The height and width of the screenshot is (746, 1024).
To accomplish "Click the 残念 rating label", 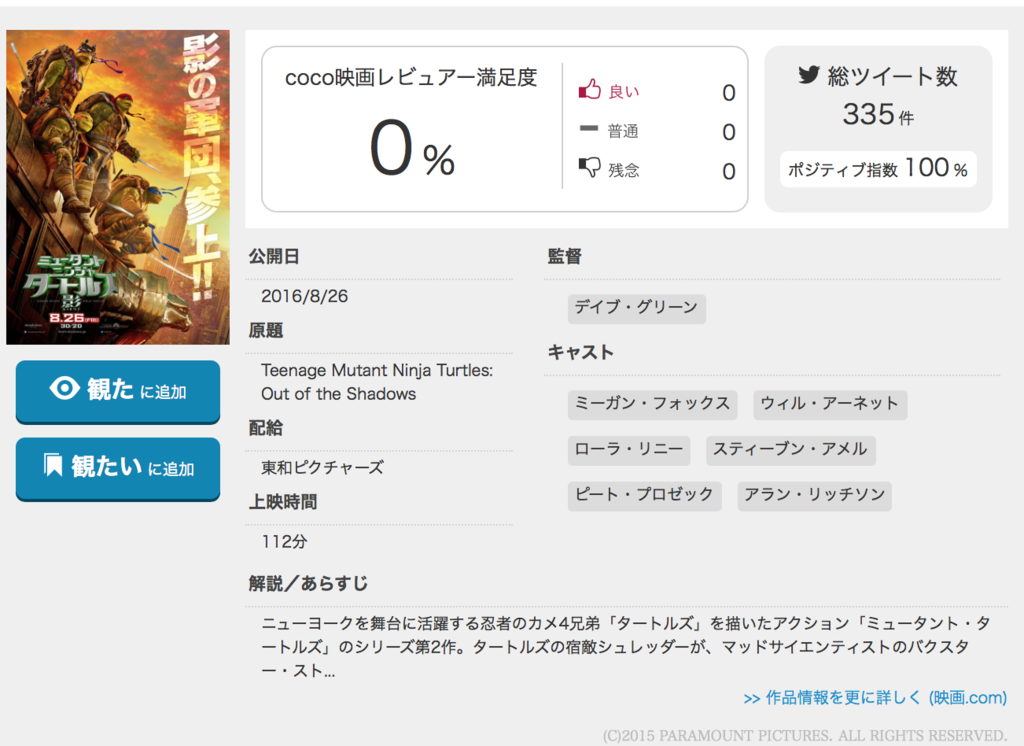I will [x=624, y=170].
